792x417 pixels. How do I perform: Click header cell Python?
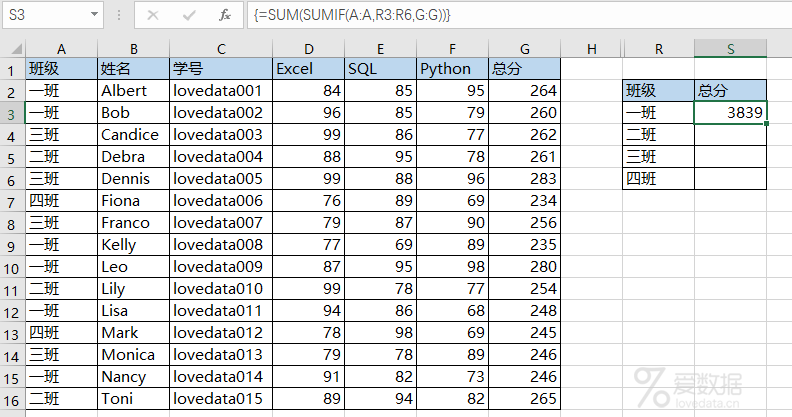pyautogui.click(x=453, y=69)
